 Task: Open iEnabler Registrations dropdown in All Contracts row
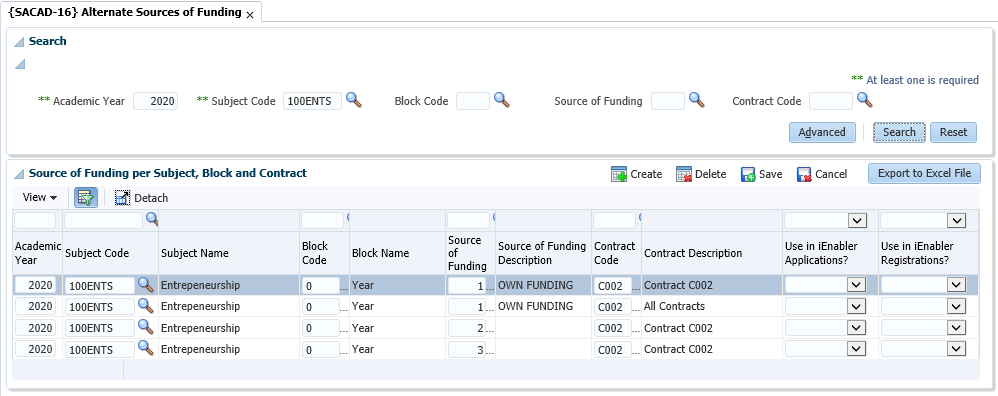coord(956,307)
